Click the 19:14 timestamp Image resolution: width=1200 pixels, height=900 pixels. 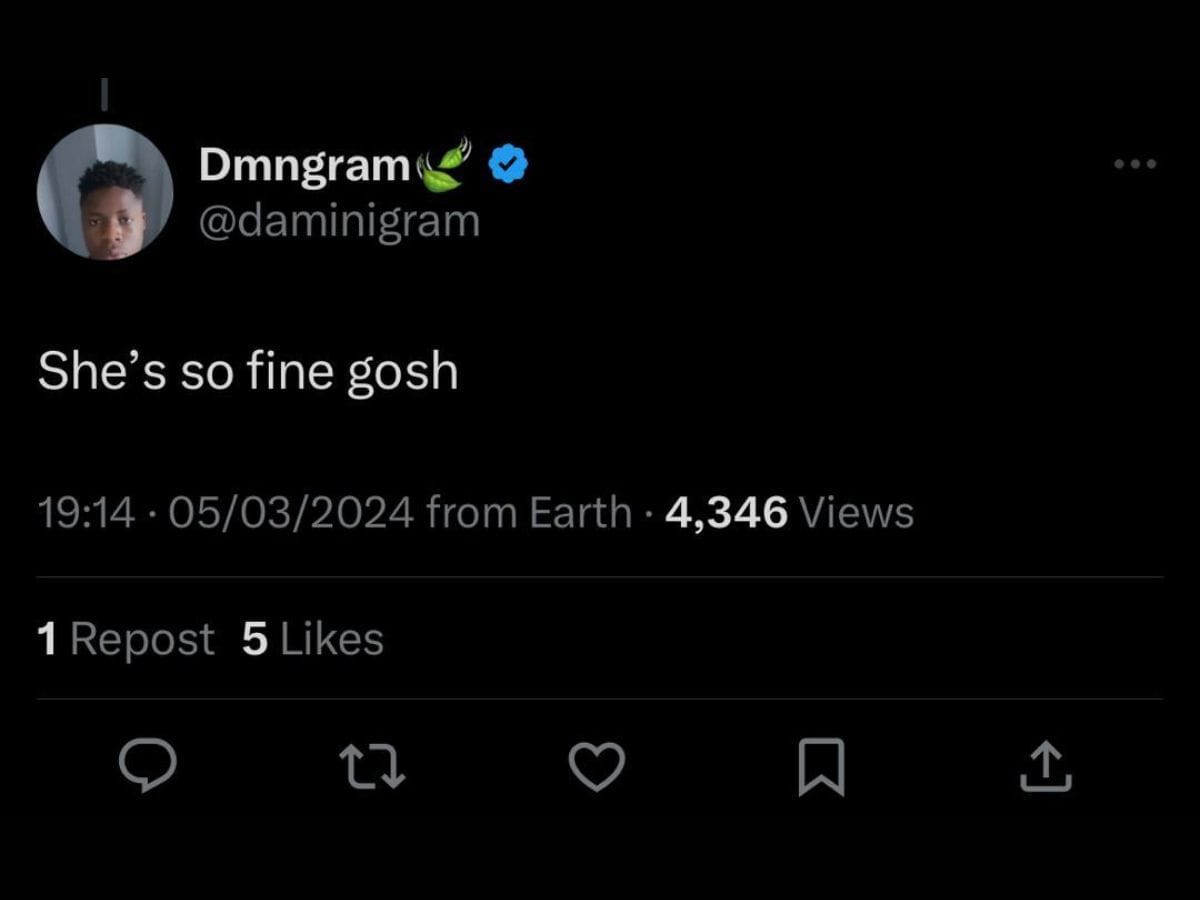[x=86, y=513]
